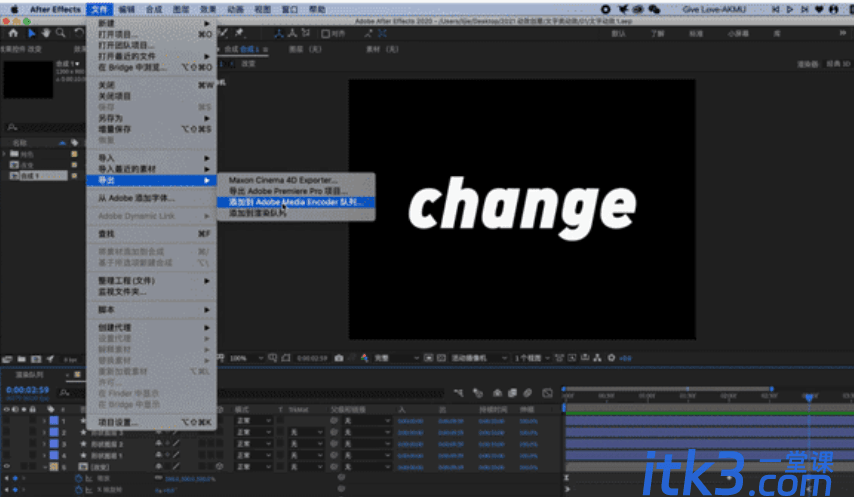Collapse layer 5 disclosure arrow
Screen dimensions: 854x497
(x=45, y=467)
